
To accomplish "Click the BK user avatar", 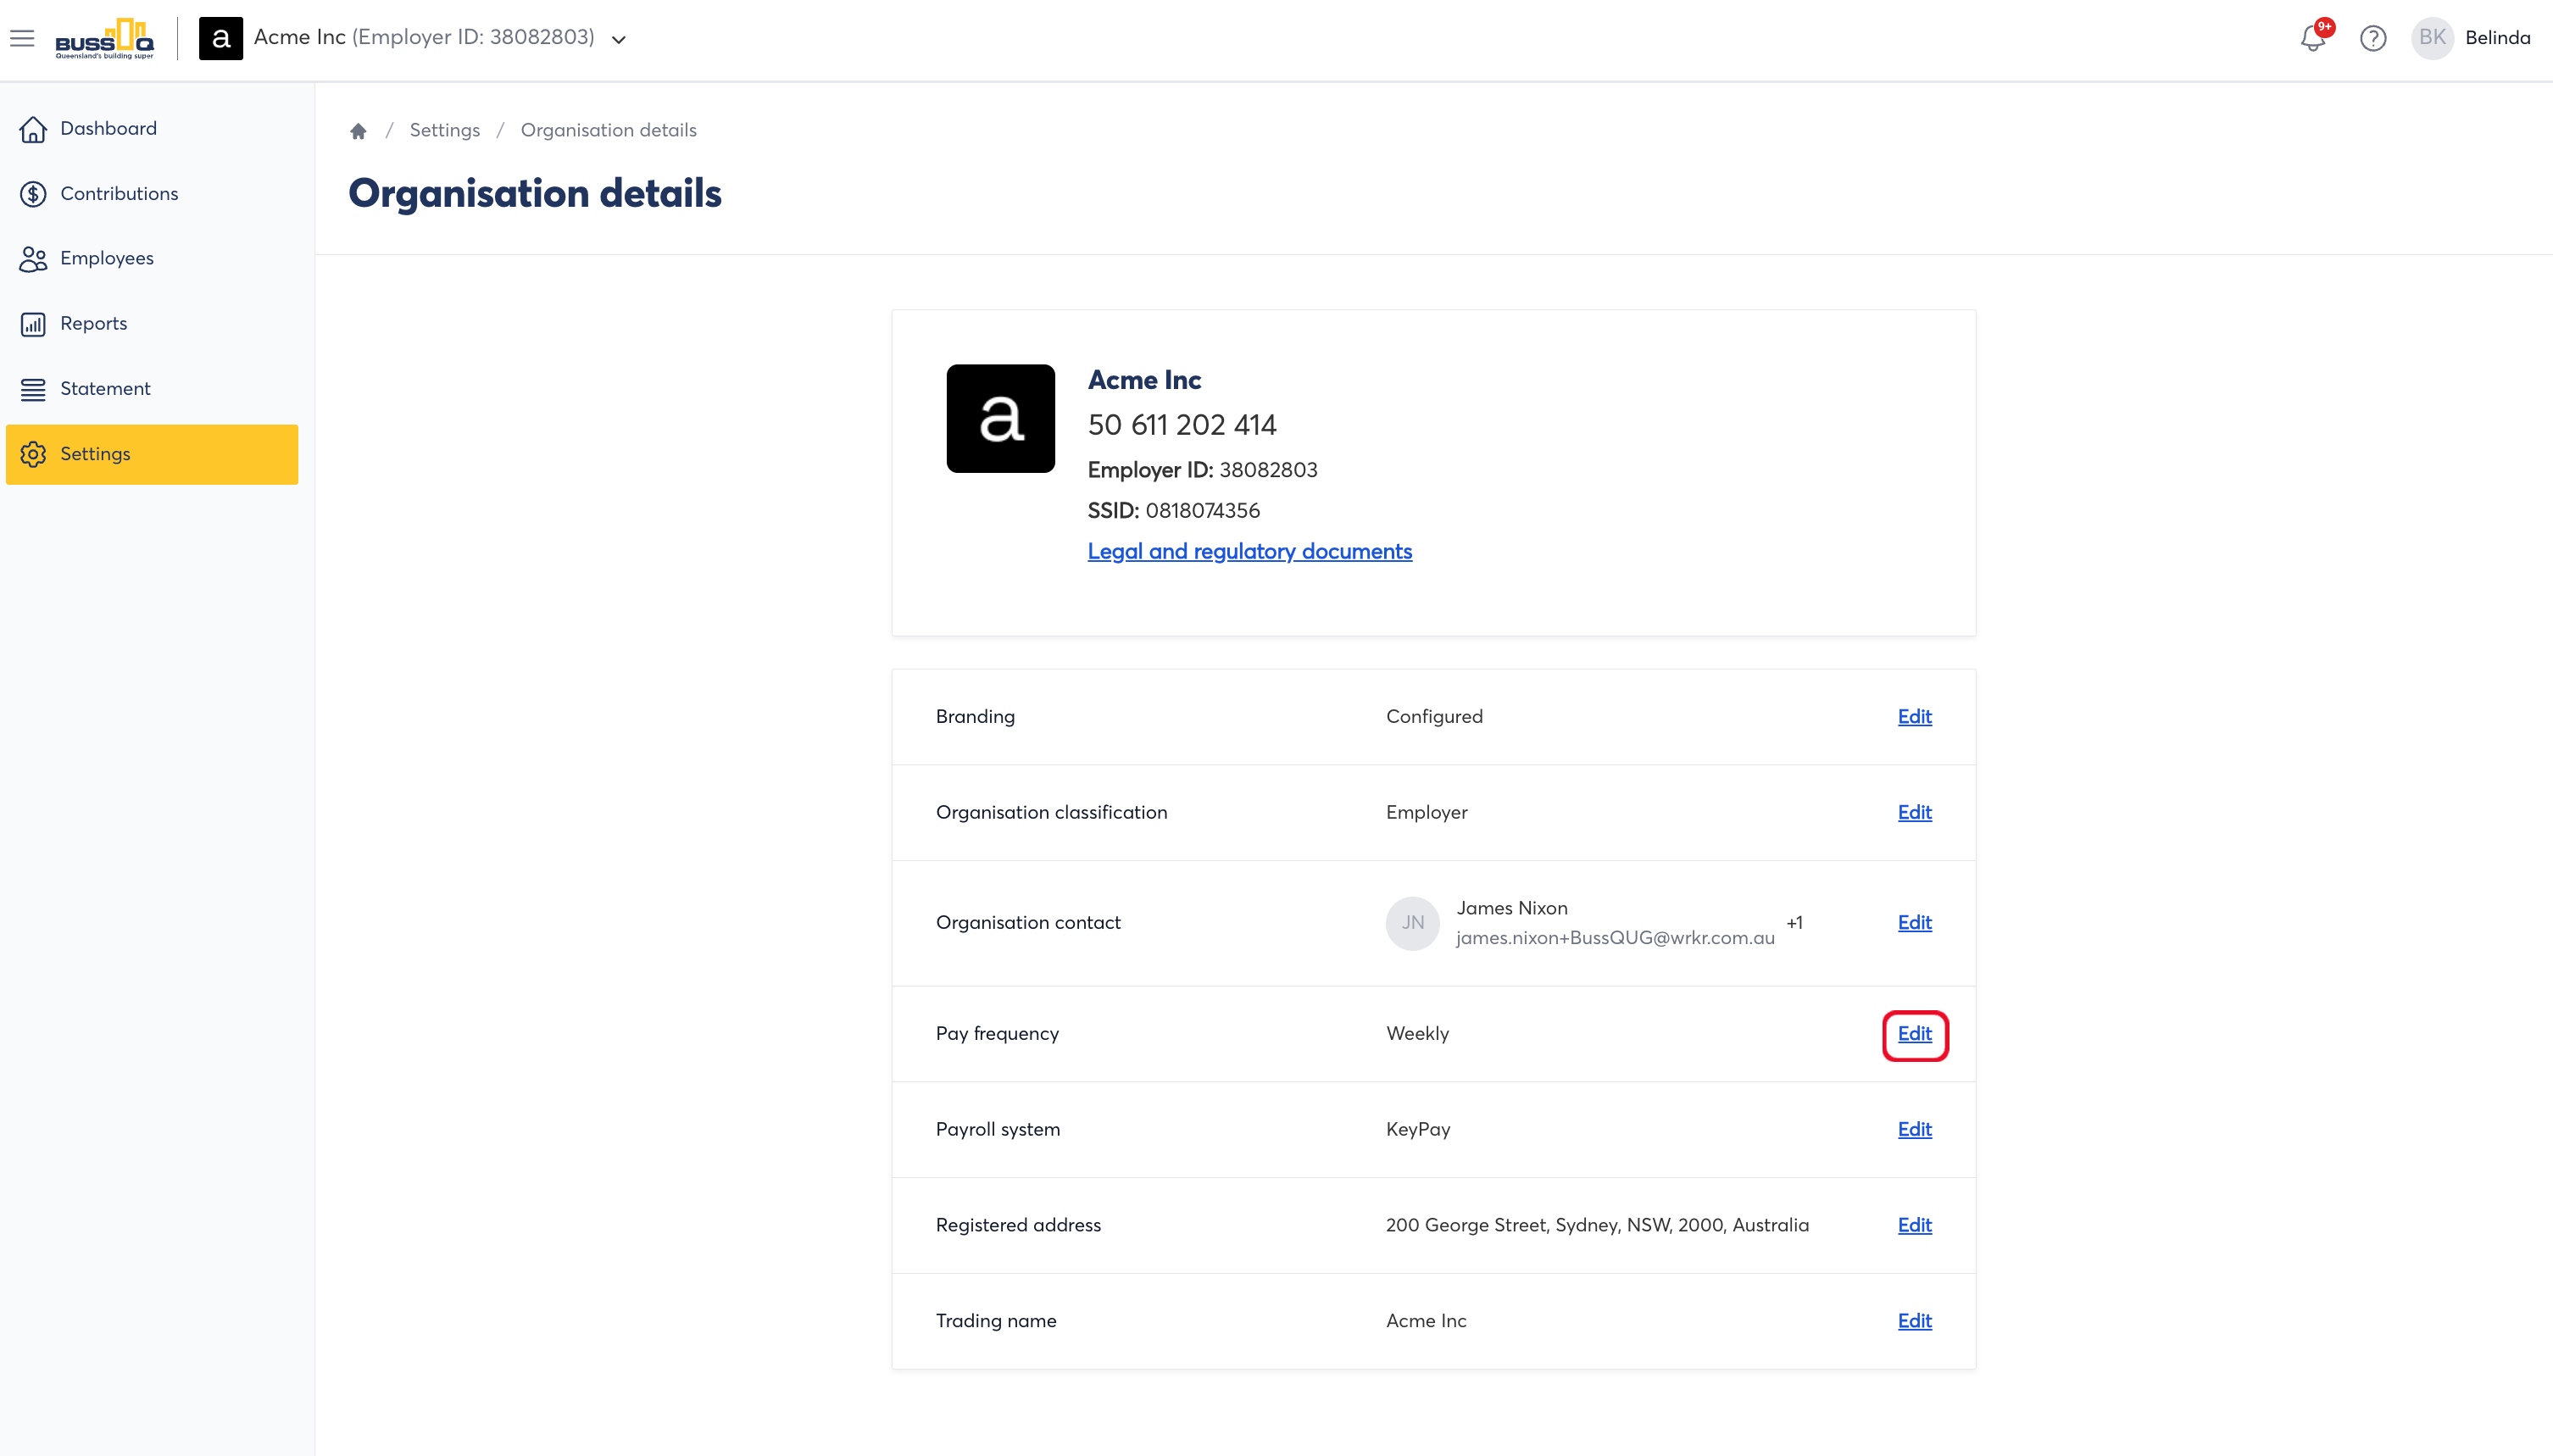I will 2432,38.
